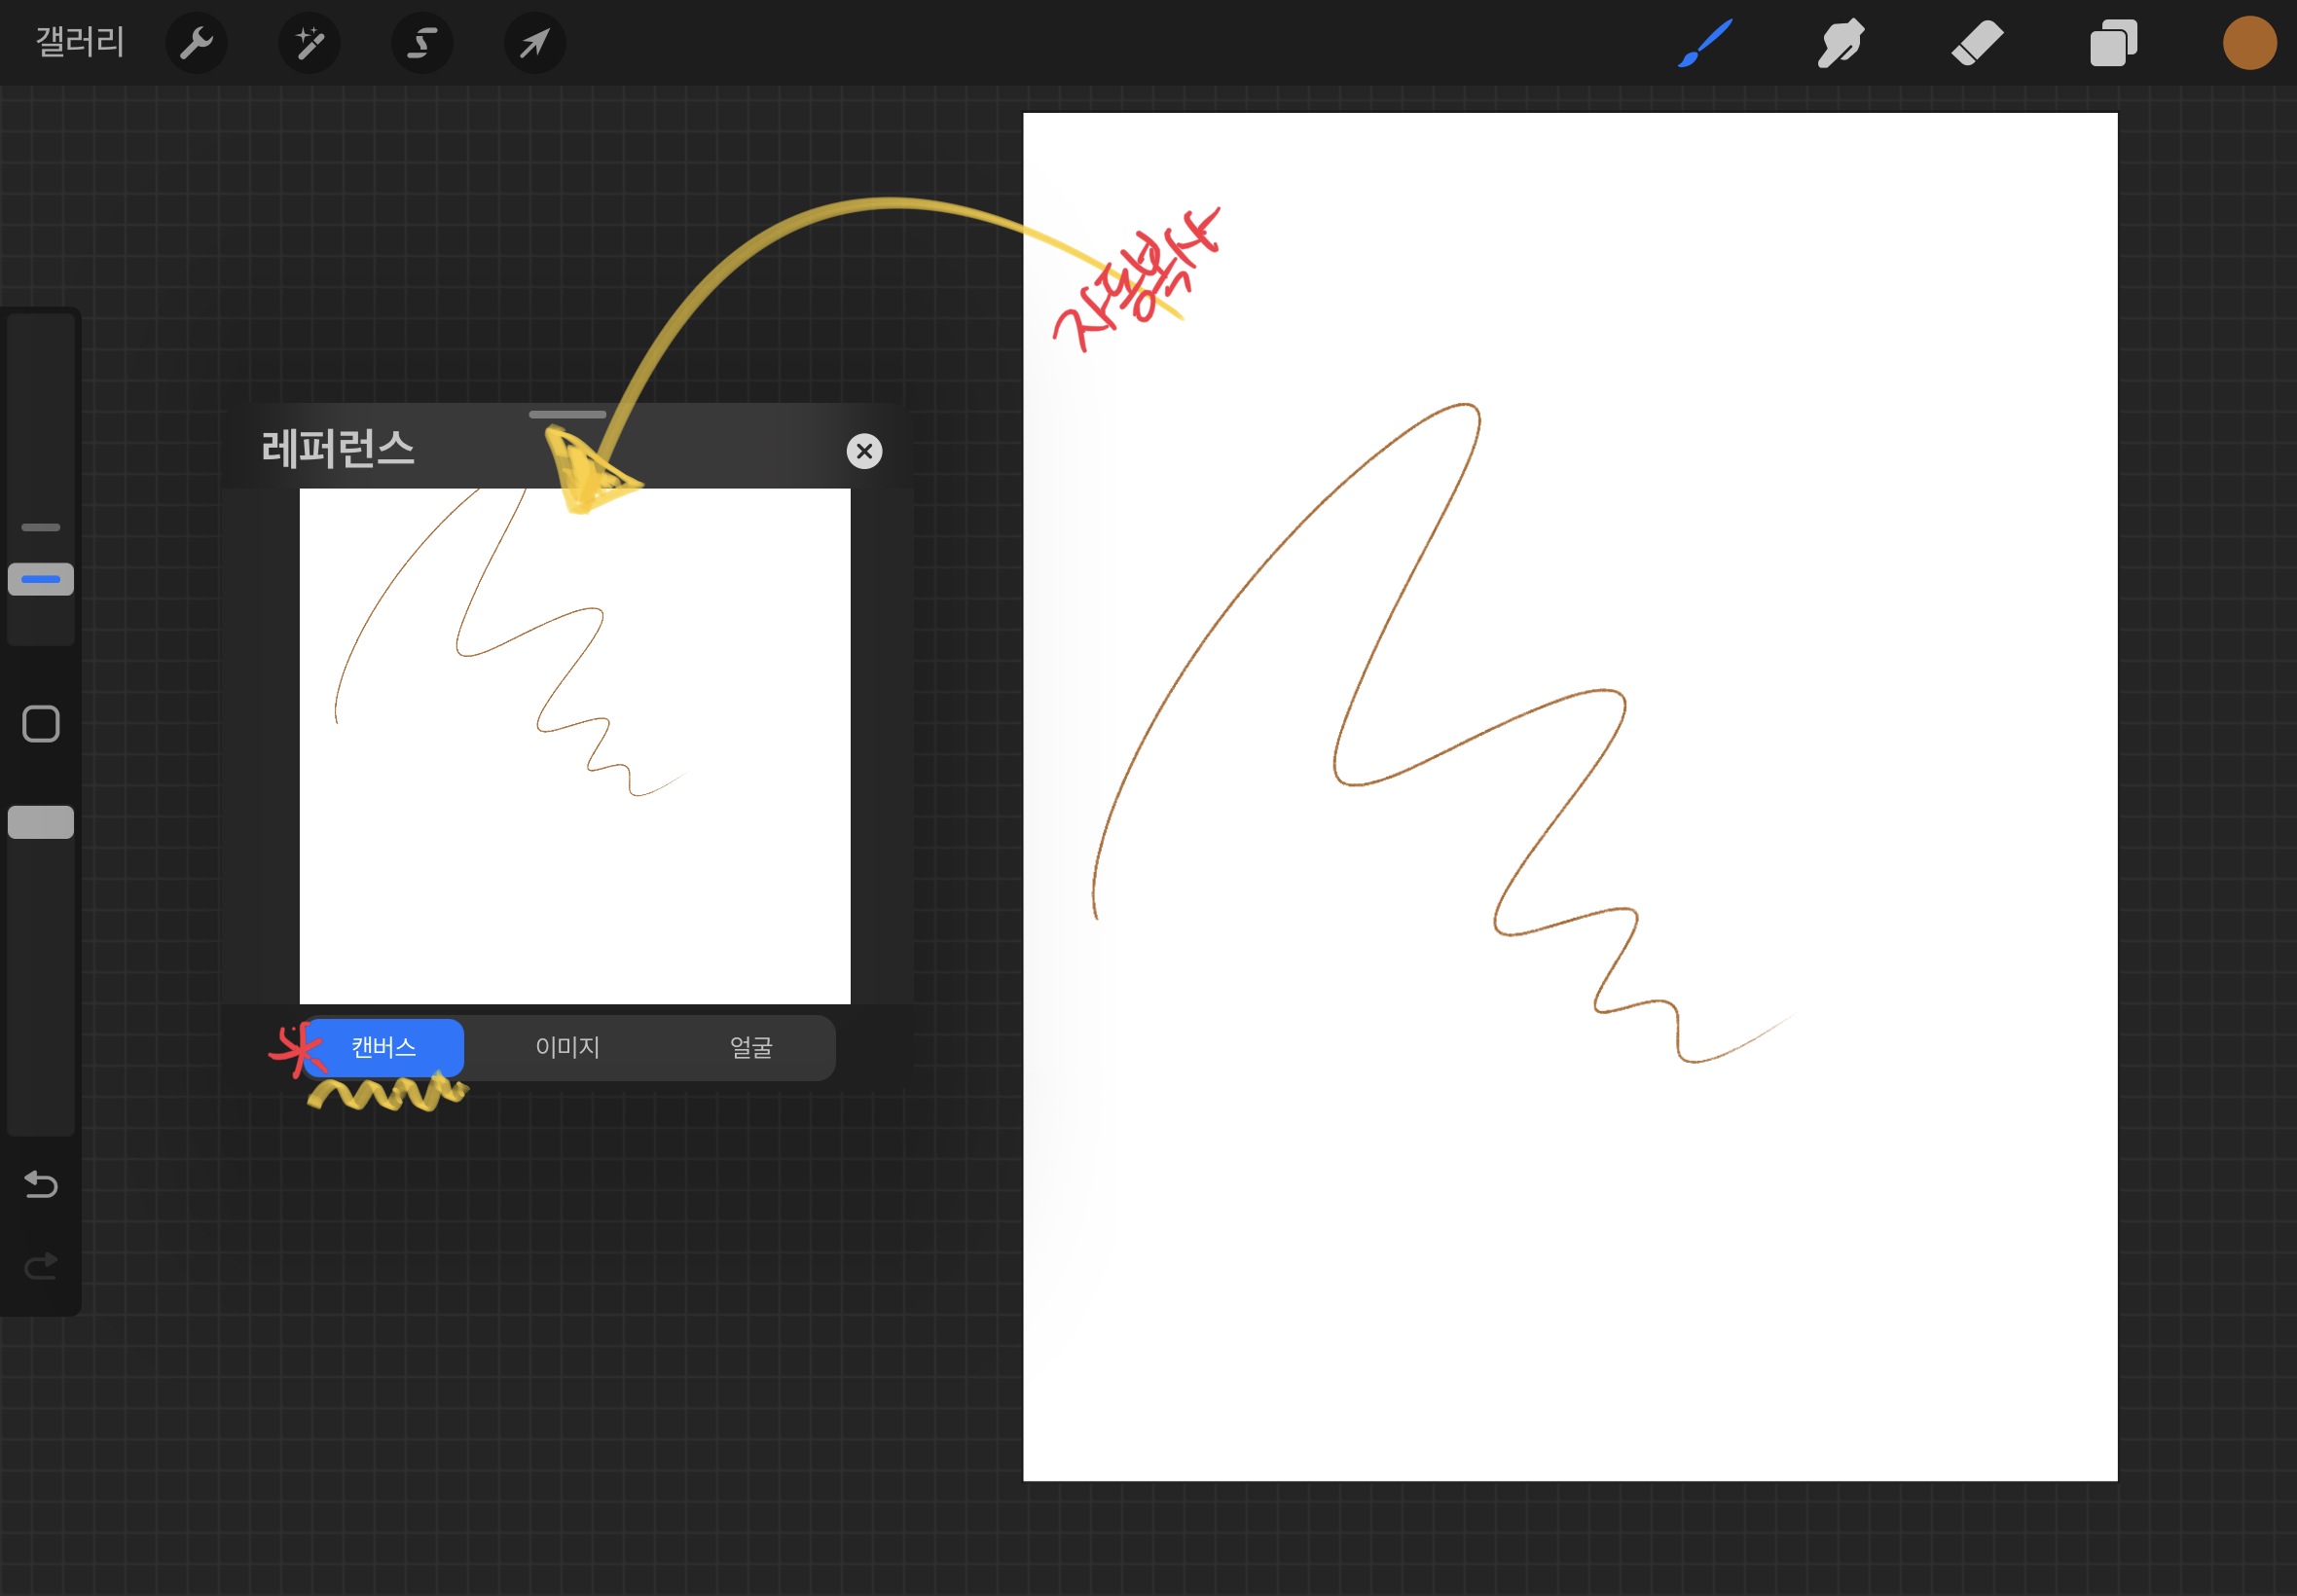This screenshot has height=1596, width=2297.
Task: Open the Adjustments magic wand menu
Action: coord(309,43)
